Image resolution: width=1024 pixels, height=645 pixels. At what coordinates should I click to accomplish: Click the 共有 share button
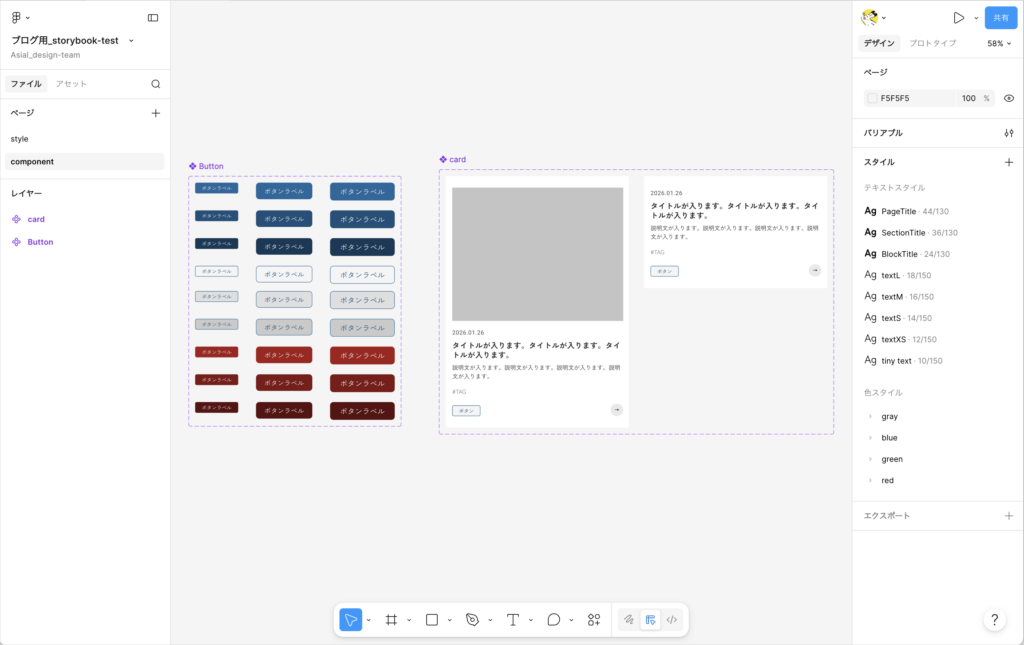pos(1001,18)
